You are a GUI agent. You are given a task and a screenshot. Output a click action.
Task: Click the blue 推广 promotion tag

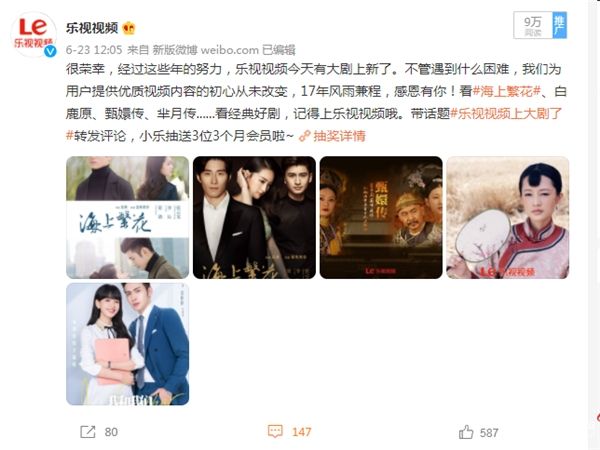point(559,25)
